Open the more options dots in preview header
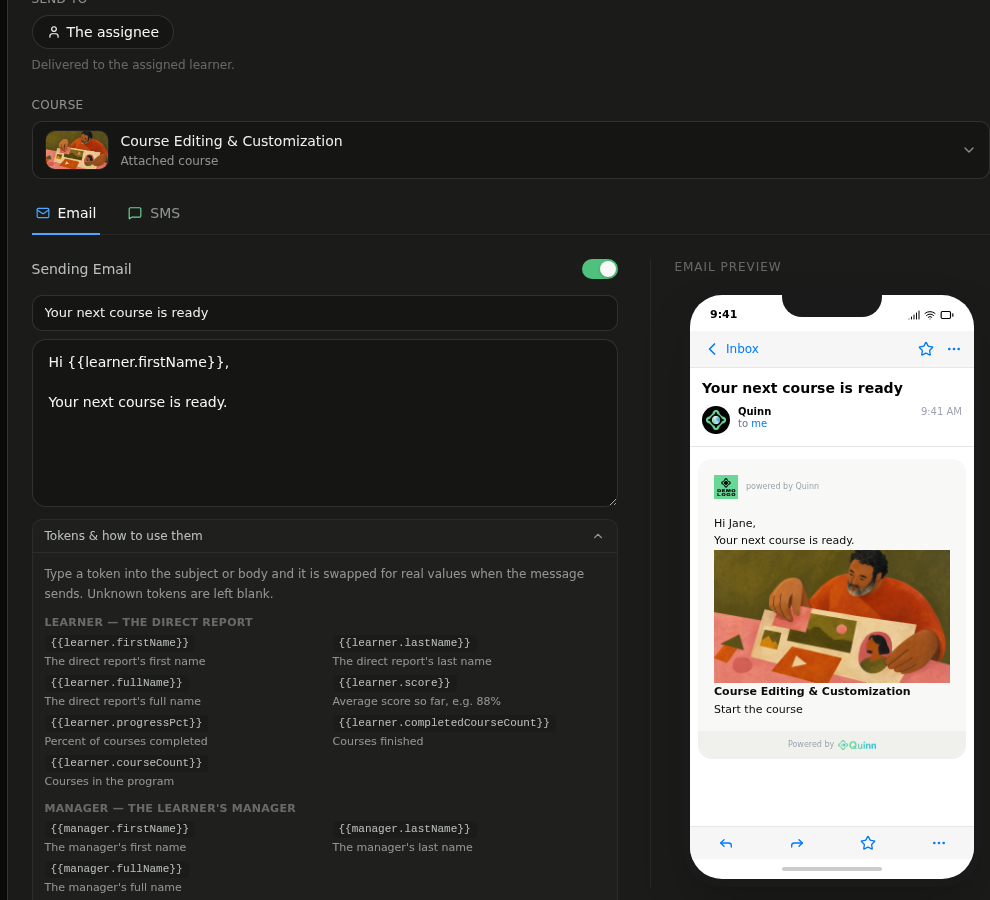Image resolution: width=990 pixels, height=900 pixels. (x=953, y=349)
